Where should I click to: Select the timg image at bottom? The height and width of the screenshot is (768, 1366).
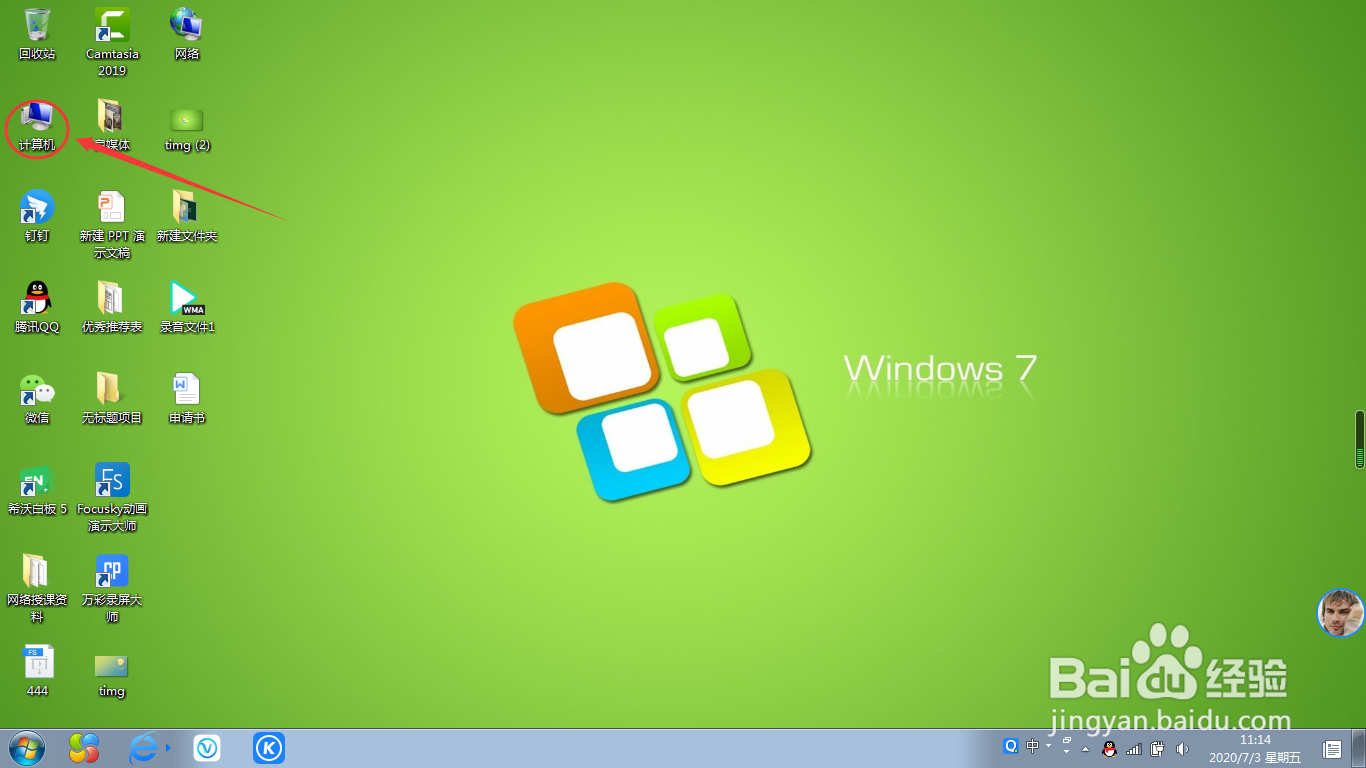pyautogui.click(x=112, y=675)
